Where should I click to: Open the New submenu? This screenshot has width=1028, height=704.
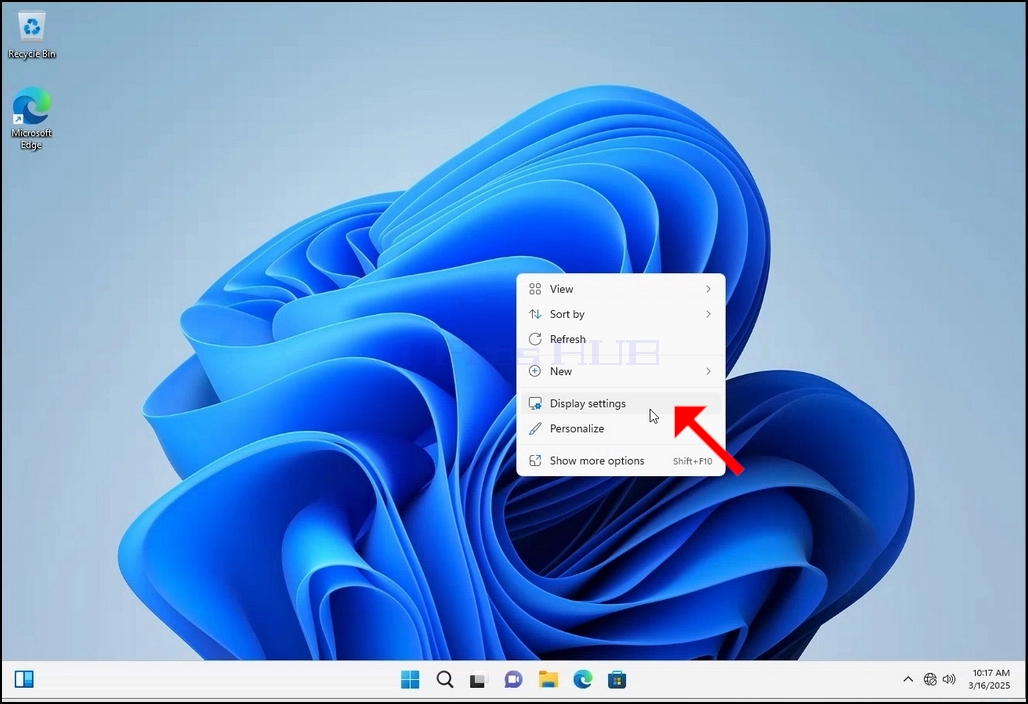(621, 371)
